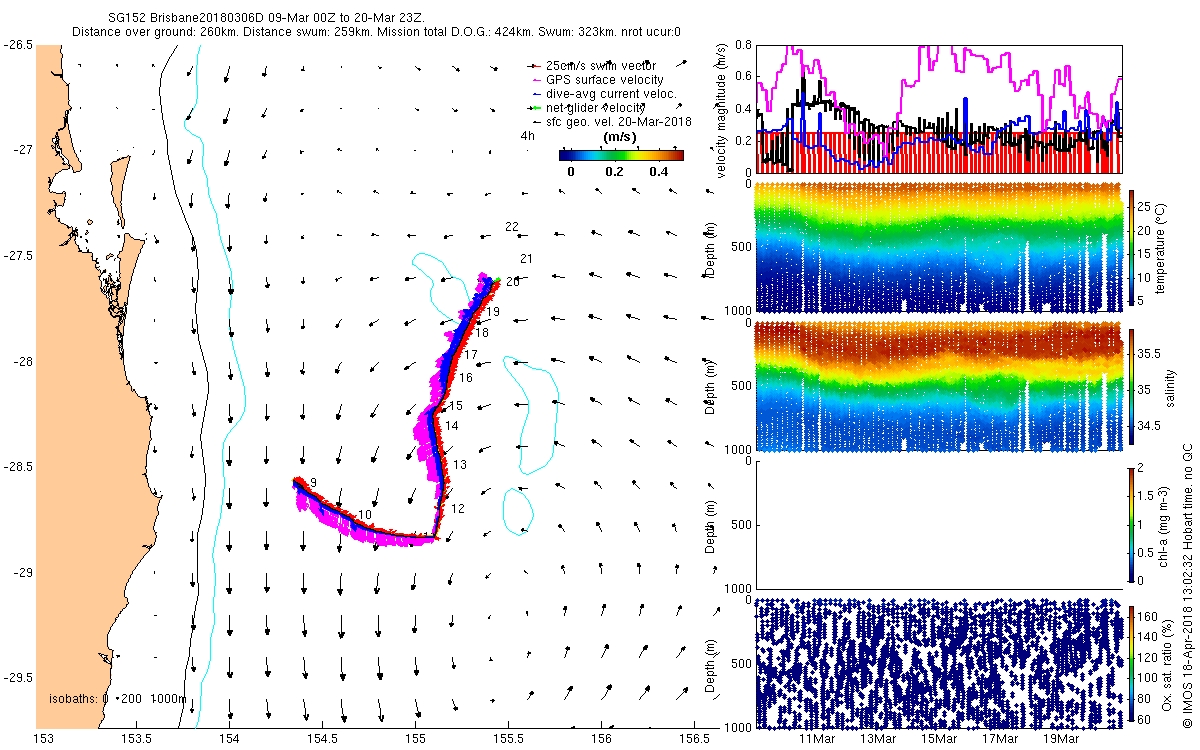The height and width of the screenshot is (750, 1200).
Task: Click the 'isobaths: 0 200 1000m' label
Action: click(117, 698)
